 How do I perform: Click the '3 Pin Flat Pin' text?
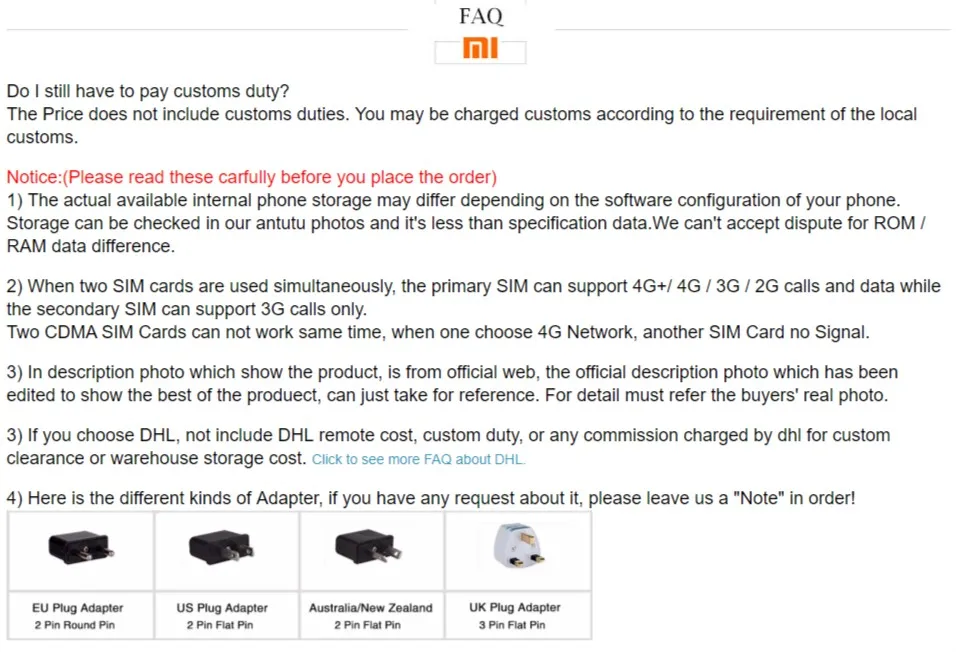tap(512, 625)
